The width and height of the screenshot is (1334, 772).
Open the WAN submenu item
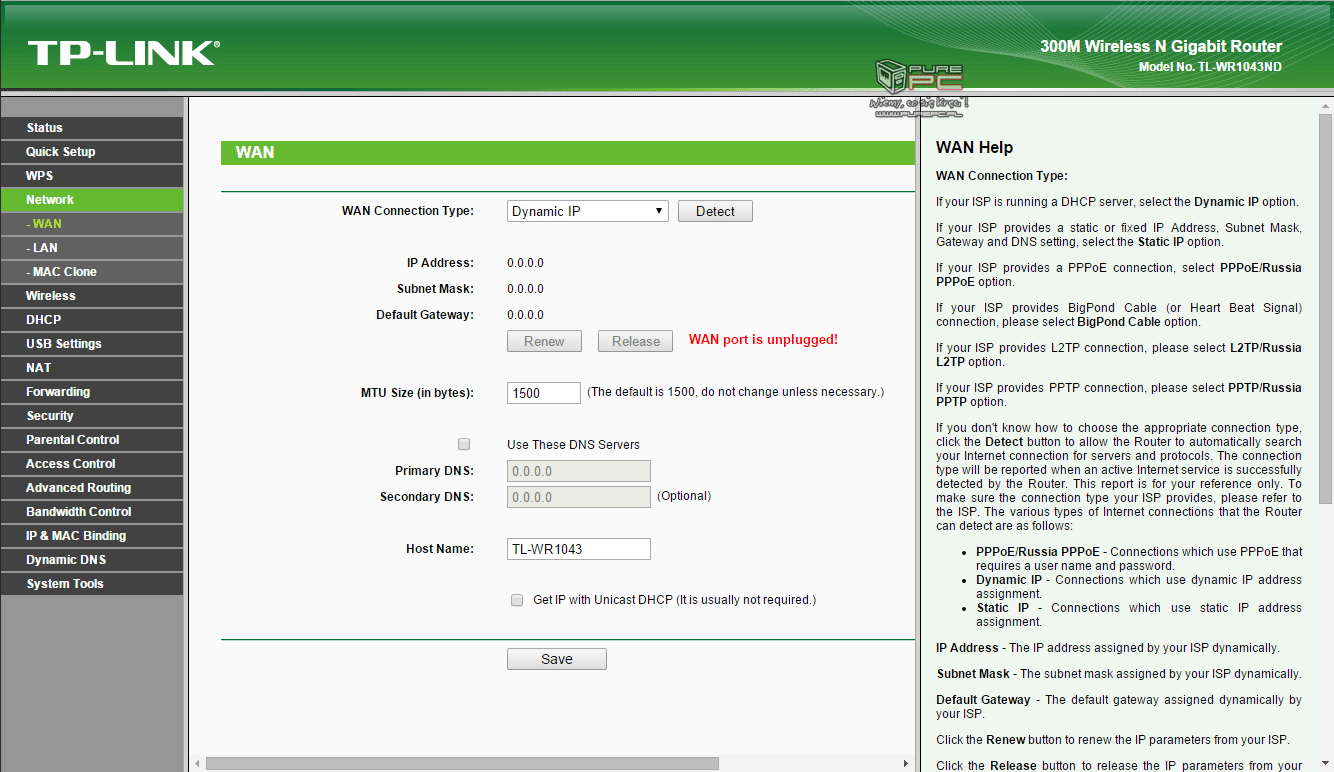(x=92, y=224)
